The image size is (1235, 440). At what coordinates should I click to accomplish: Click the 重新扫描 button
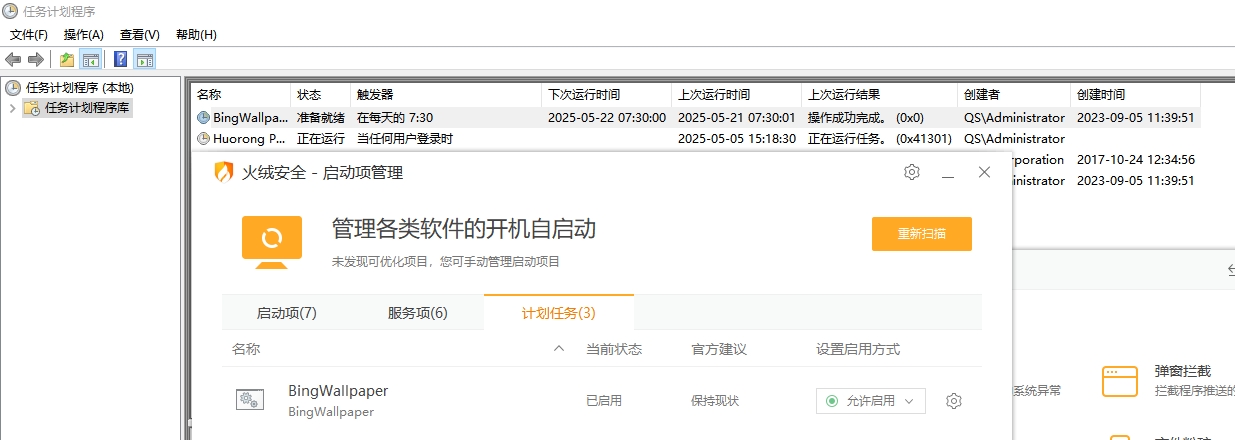tap(921, 234)
